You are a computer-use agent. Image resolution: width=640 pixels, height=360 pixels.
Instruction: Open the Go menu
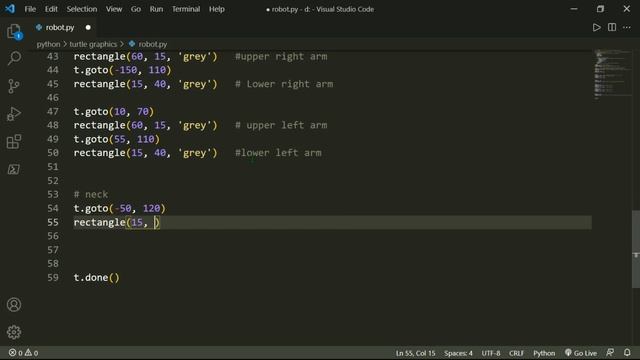136,9
